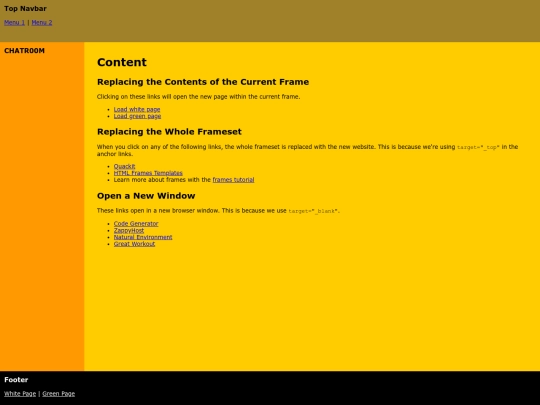Click the CHATROOM sidebar heading
540x405 pixels.
pyautogui.click(x=24, y=51)
